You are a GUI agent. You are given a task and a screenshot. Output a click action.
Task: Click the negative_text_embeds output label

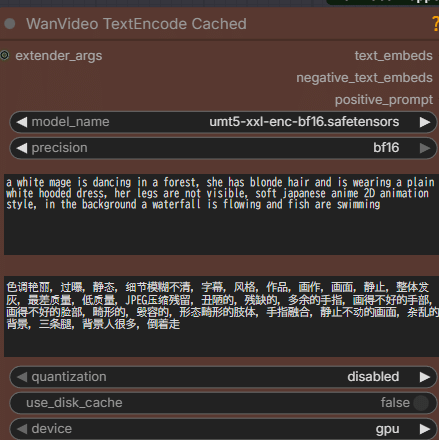click(x=364, y=78)
